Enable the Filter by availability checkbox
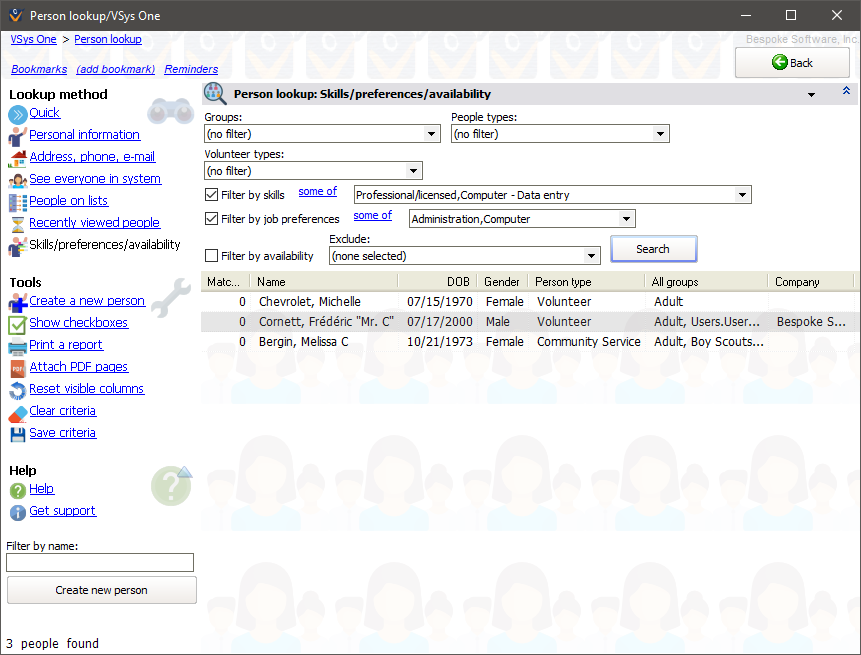The height and width of the screenshot is (655, 861). coord(211,255)
